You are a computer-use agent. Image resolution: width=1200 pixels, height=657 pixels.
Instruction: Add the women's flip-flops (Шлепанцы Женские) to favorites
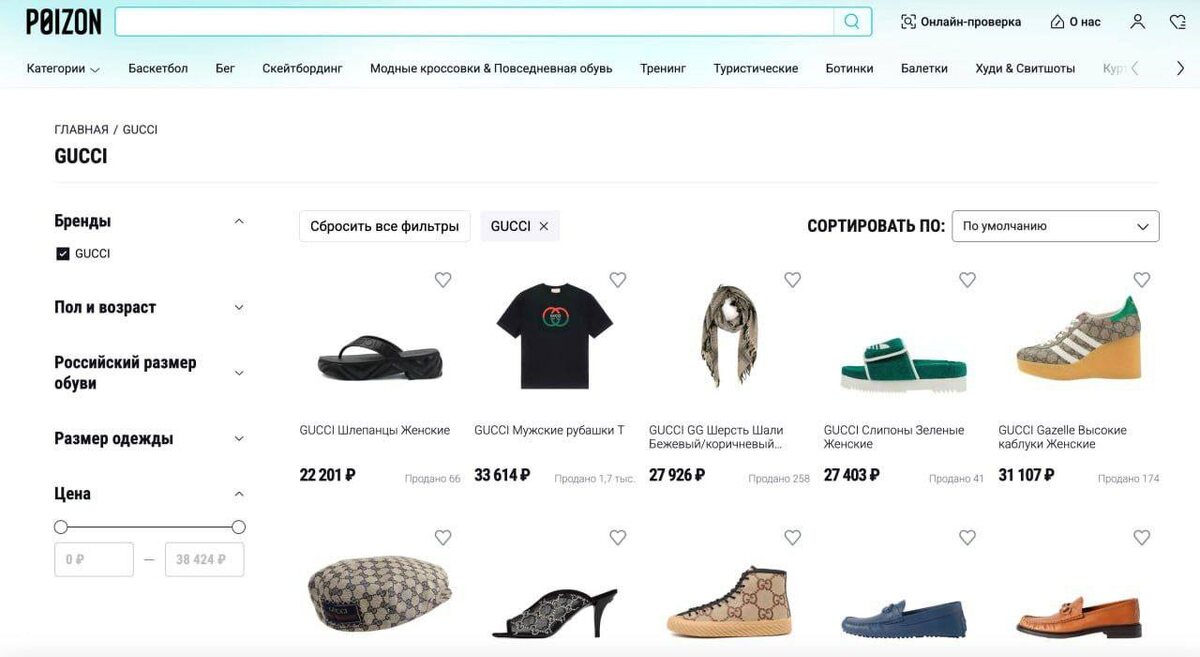click(443, 280)
